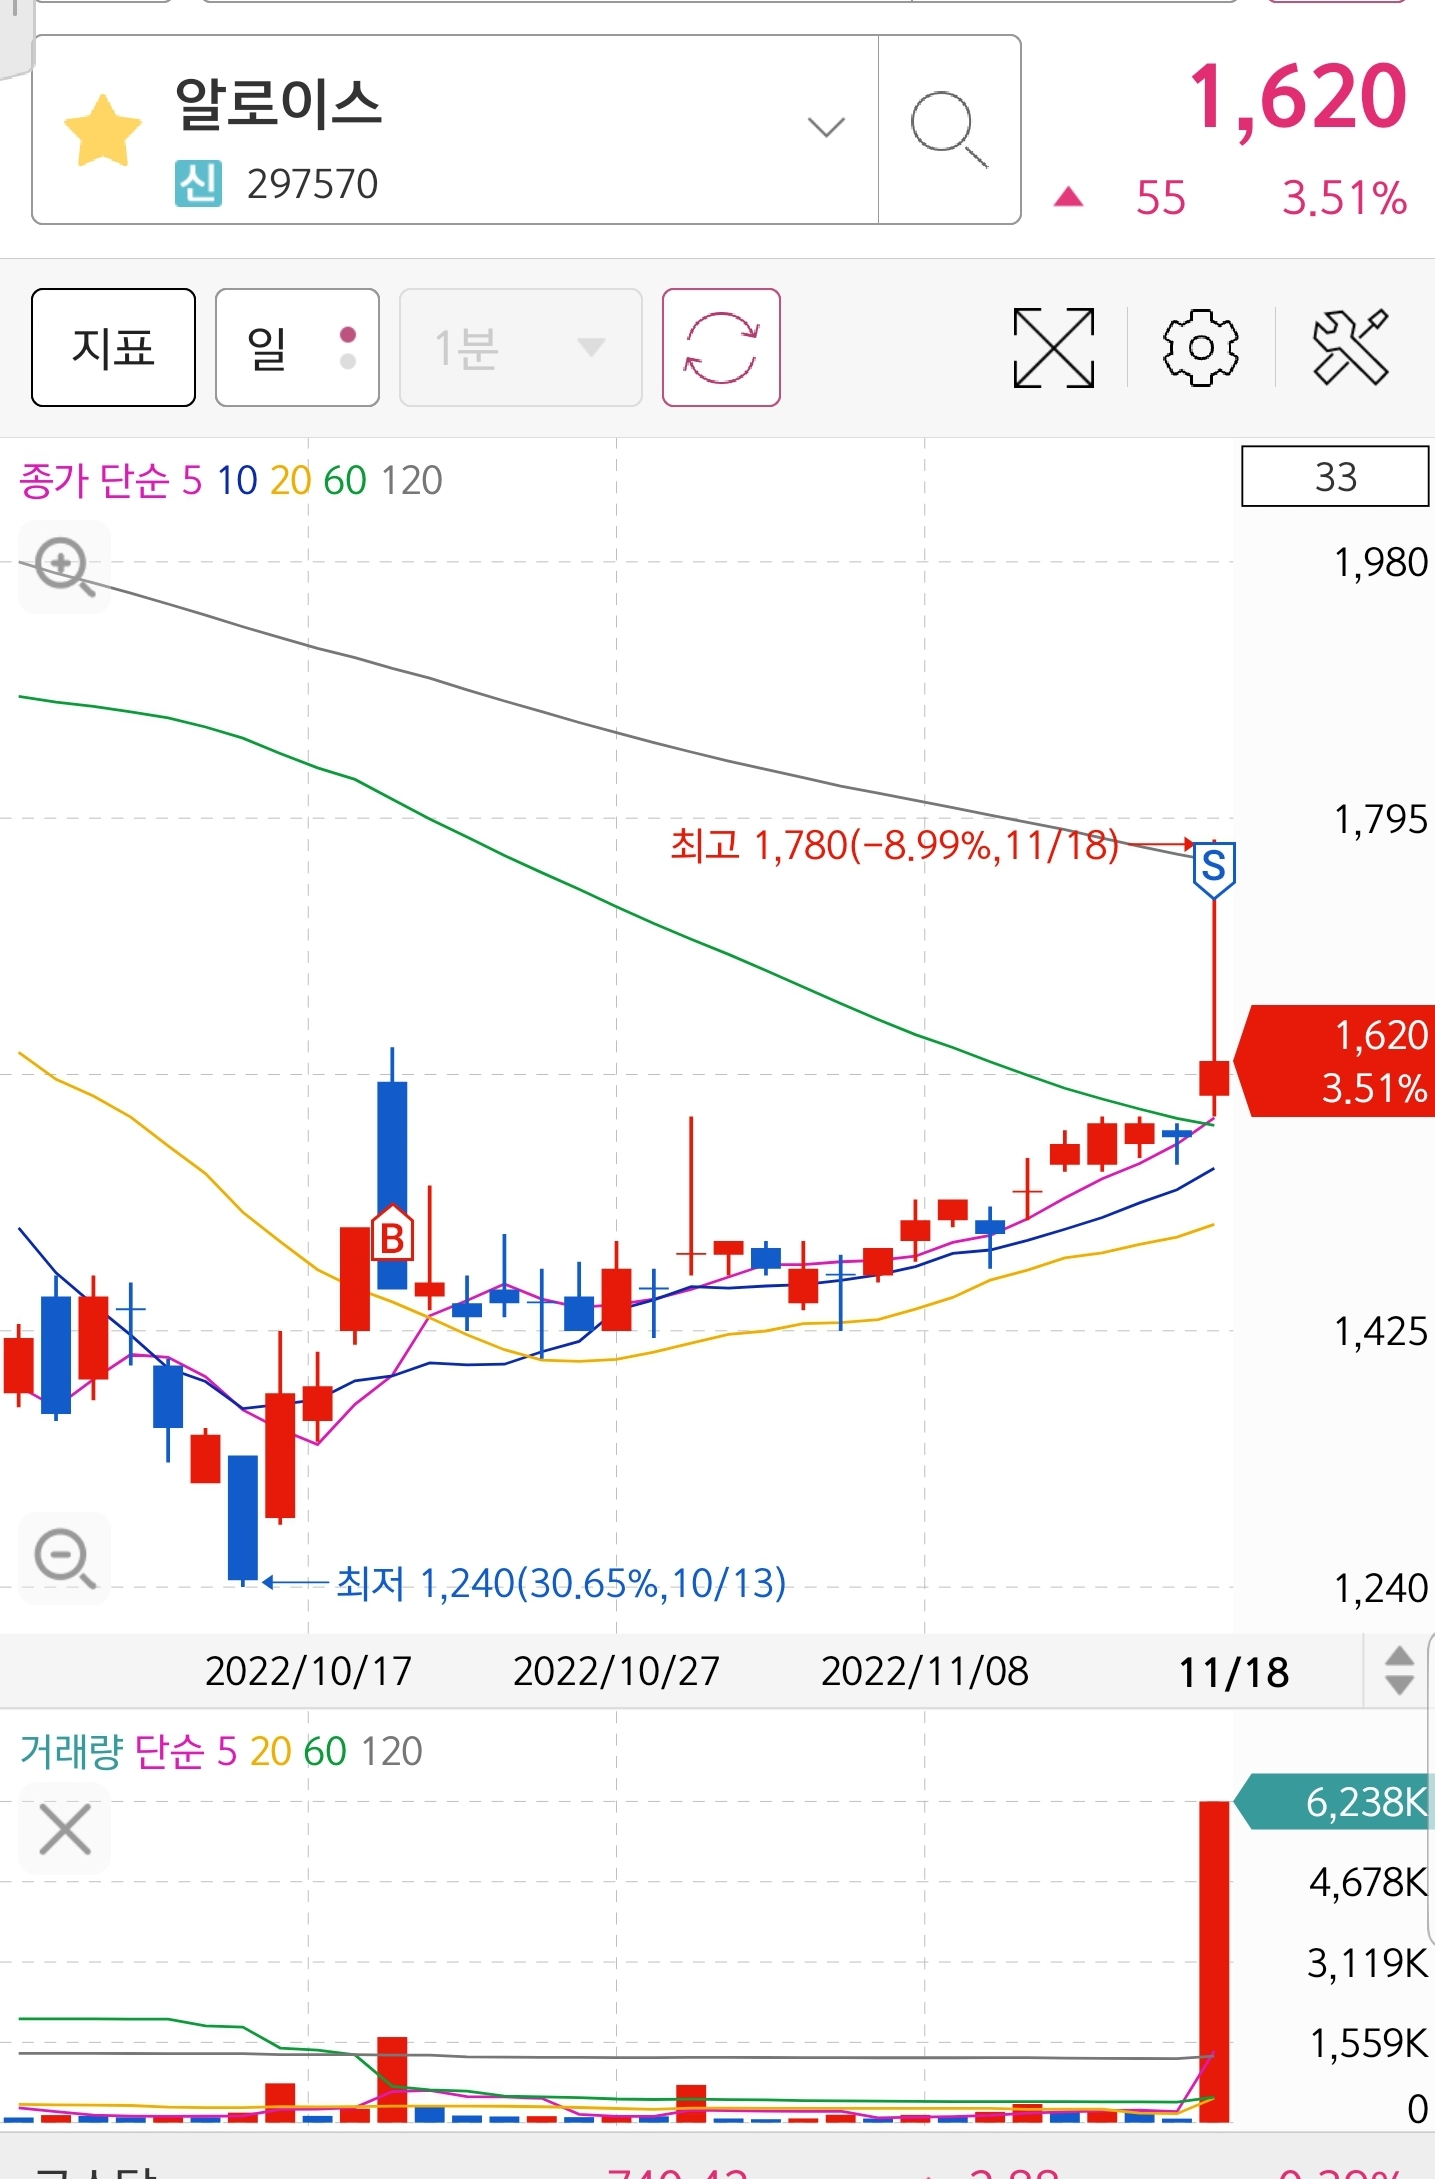Click the 최고 1,780 high annotation
Viewport: 1435px width, 2179px height.
click(894, 845)
